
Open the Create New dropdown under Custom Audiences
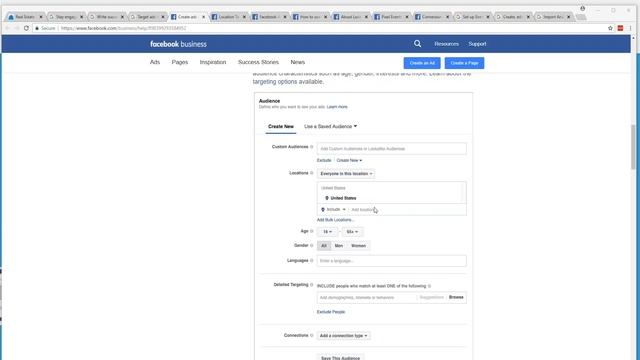coord(349,160)
